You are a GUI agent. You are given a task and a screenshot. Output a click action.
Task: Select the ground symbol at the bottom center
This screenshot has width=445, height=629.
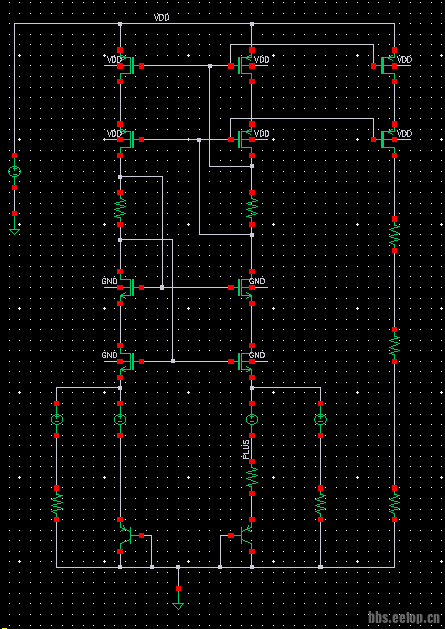(178, 606)
